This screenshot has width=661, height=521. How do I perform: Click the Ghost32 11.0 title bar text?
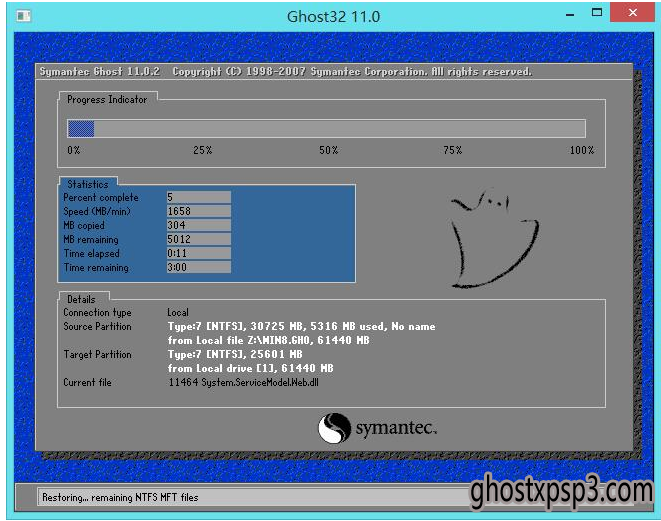tap(333, 17)
